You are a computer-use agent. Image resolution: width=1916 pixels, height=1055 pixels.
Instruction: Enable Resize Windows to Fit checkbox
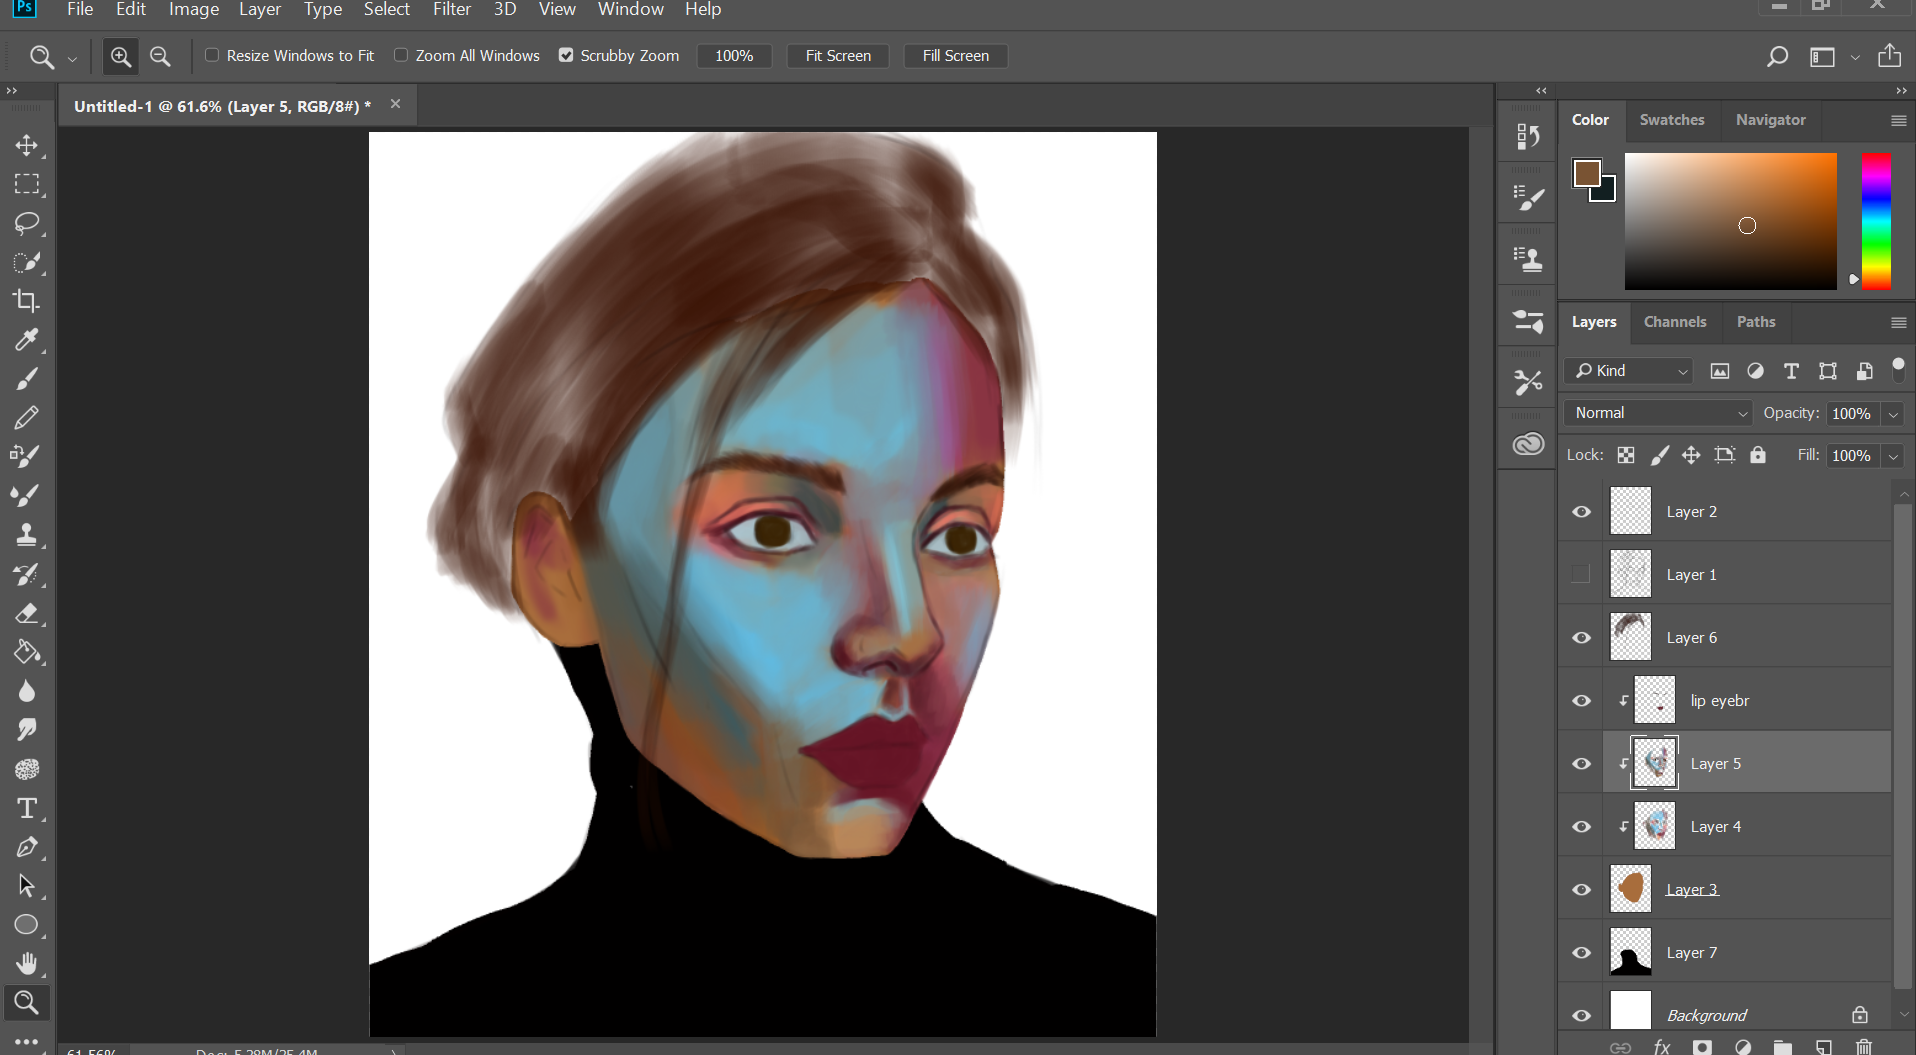[212, 55]
